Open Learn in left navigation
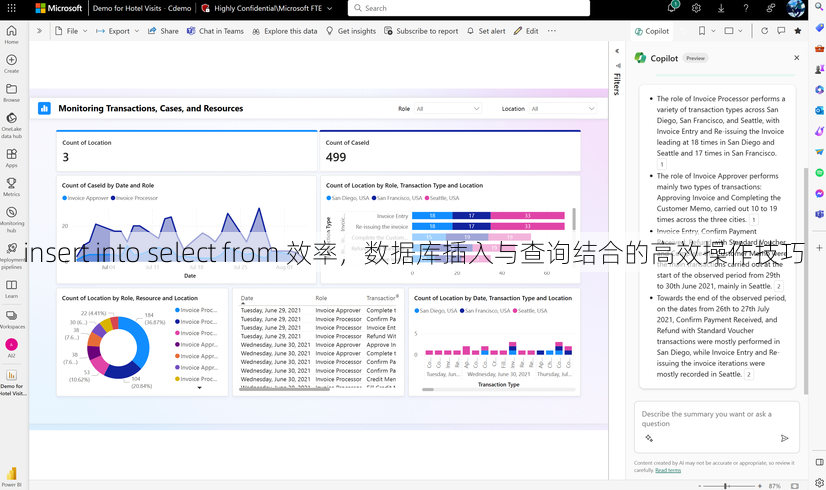The image size is (826, 490). 12,289
